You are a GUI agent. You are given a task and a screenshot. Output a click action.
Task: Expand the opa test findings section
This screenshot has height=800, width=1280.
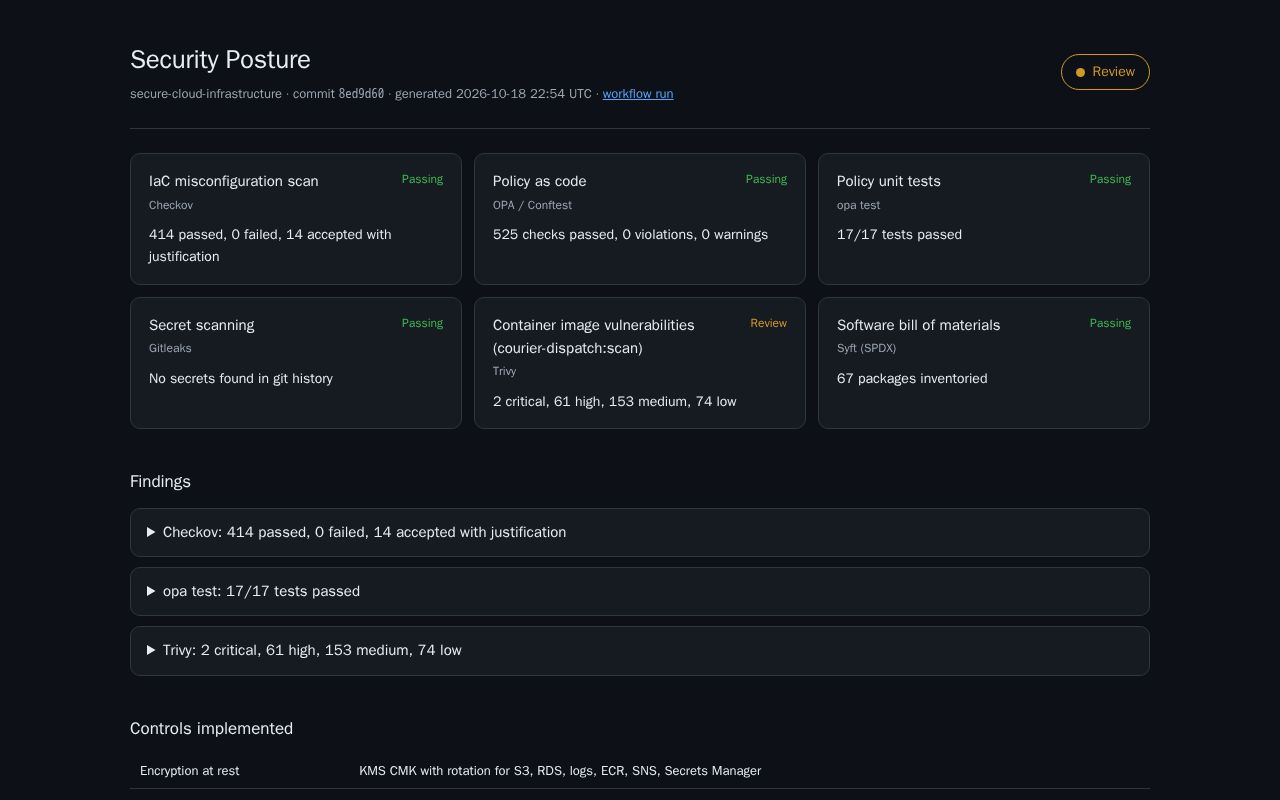click(x=640, y=591)
